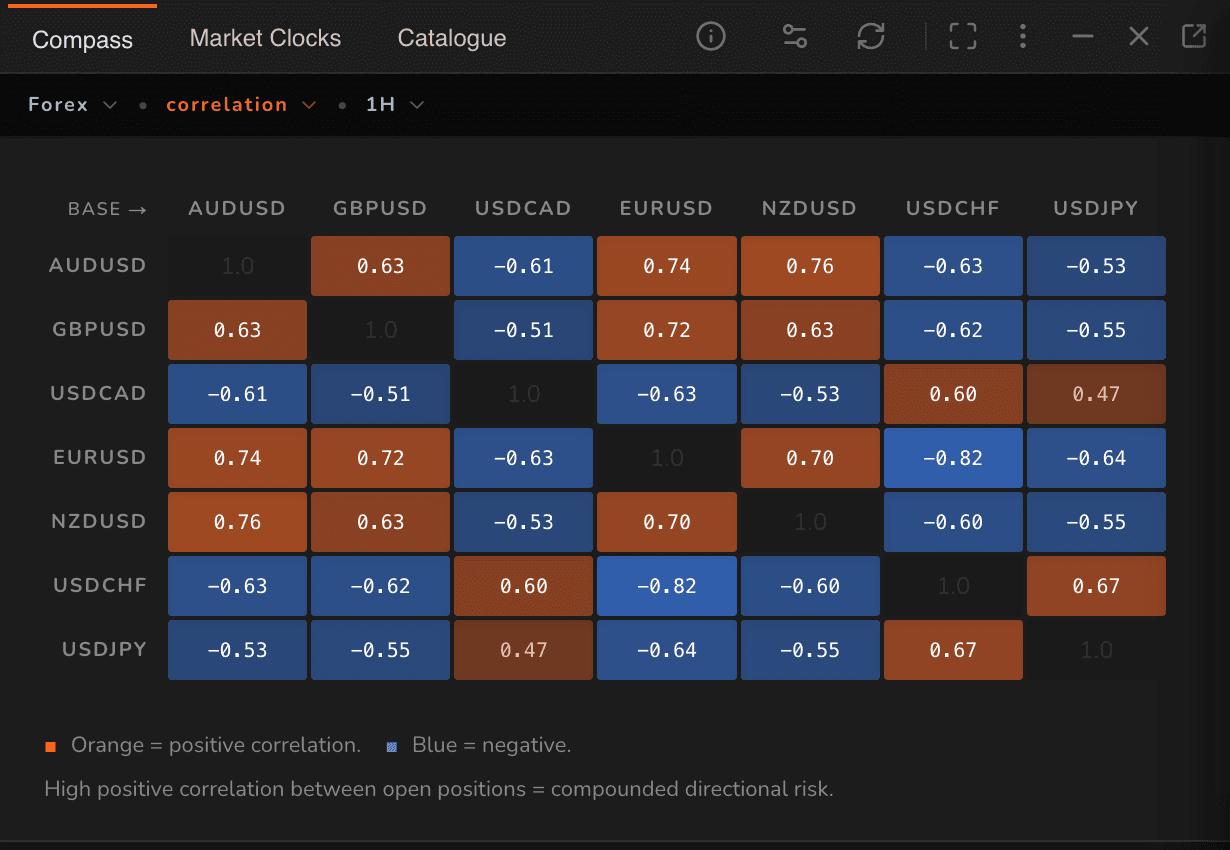
Task: Click EURUSD row, NZDUSD column cell 0.70
Action: pyautogui.click(x=810, y=458)
